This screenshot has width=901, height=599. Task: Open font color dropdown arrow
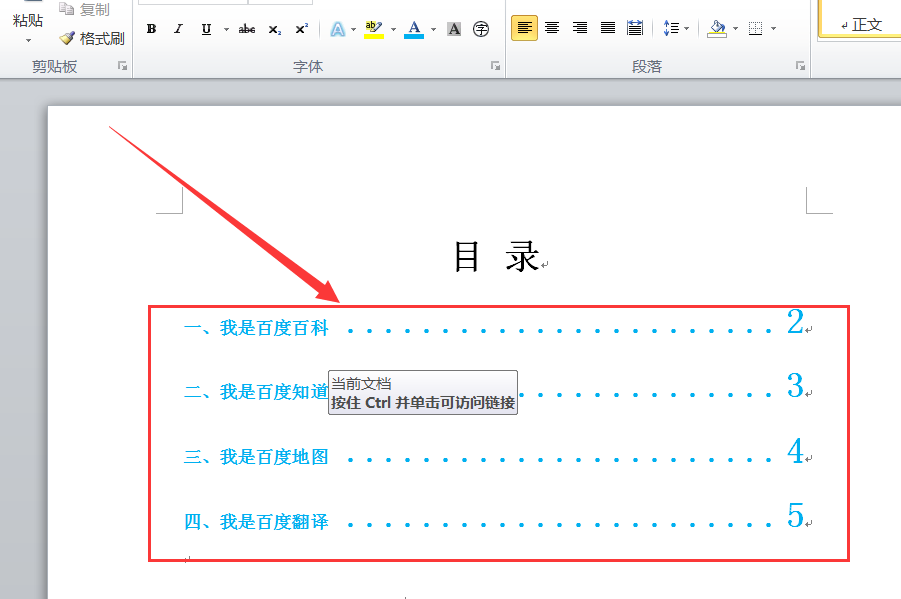coord(434,29)
